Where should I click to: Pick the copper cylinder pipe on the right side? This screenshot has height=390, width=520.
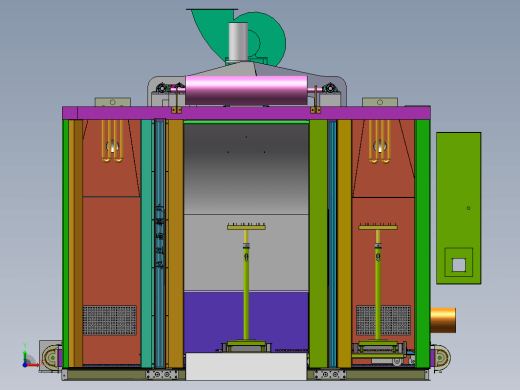(x=443, y=320)
